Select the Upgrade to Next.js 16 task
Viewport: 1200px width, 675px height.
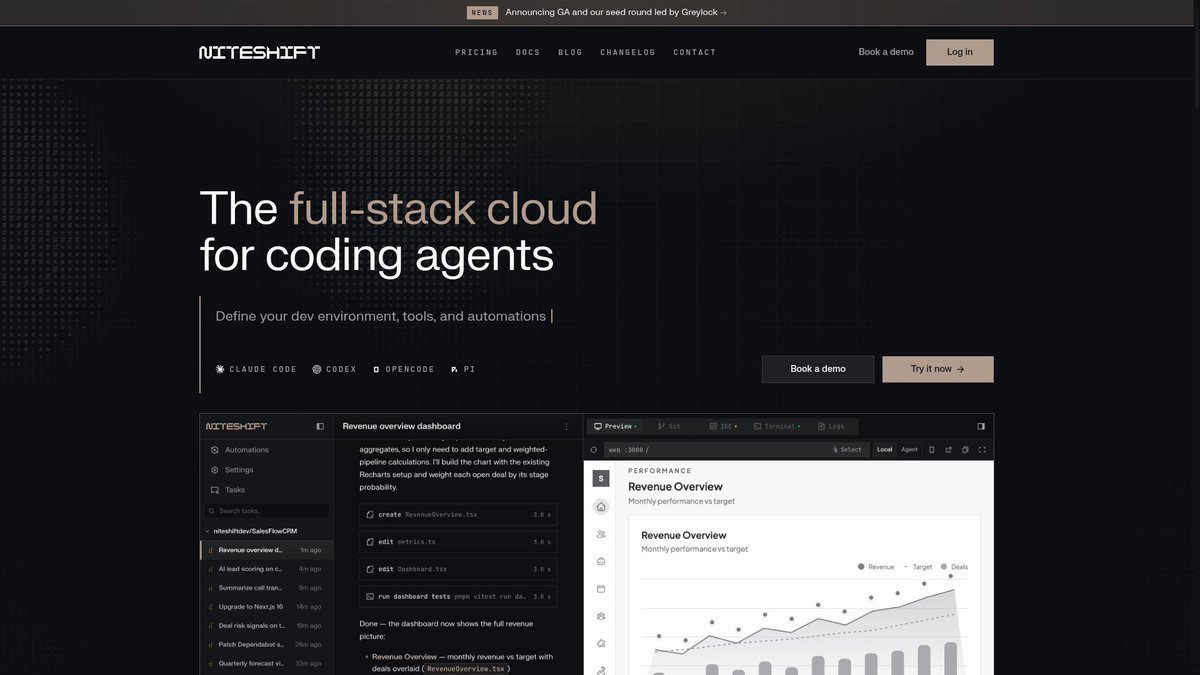(267, 607)
